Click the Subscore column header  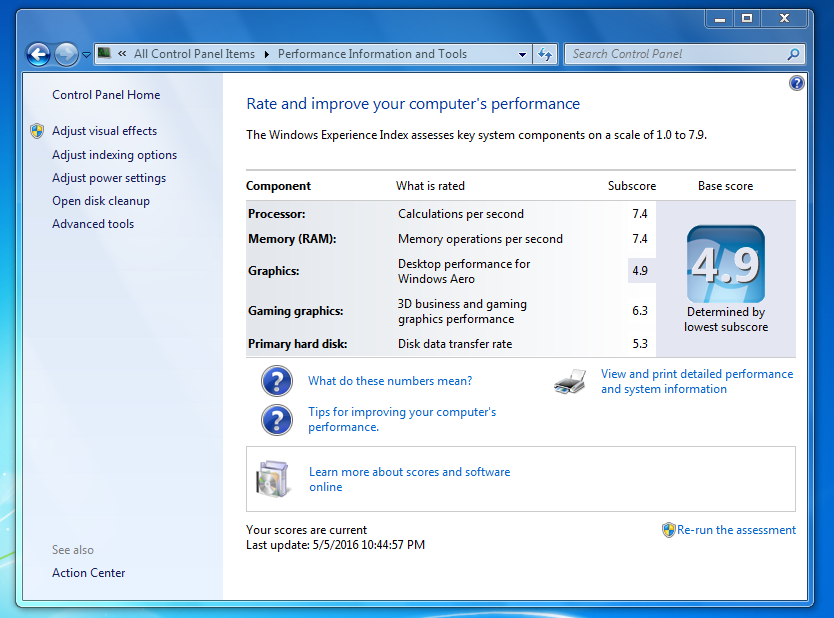[632, 186]
